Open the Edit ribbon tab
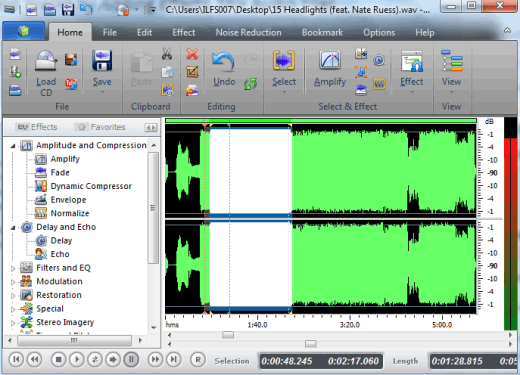Screen dimensions: 520x375 [144, 33]
